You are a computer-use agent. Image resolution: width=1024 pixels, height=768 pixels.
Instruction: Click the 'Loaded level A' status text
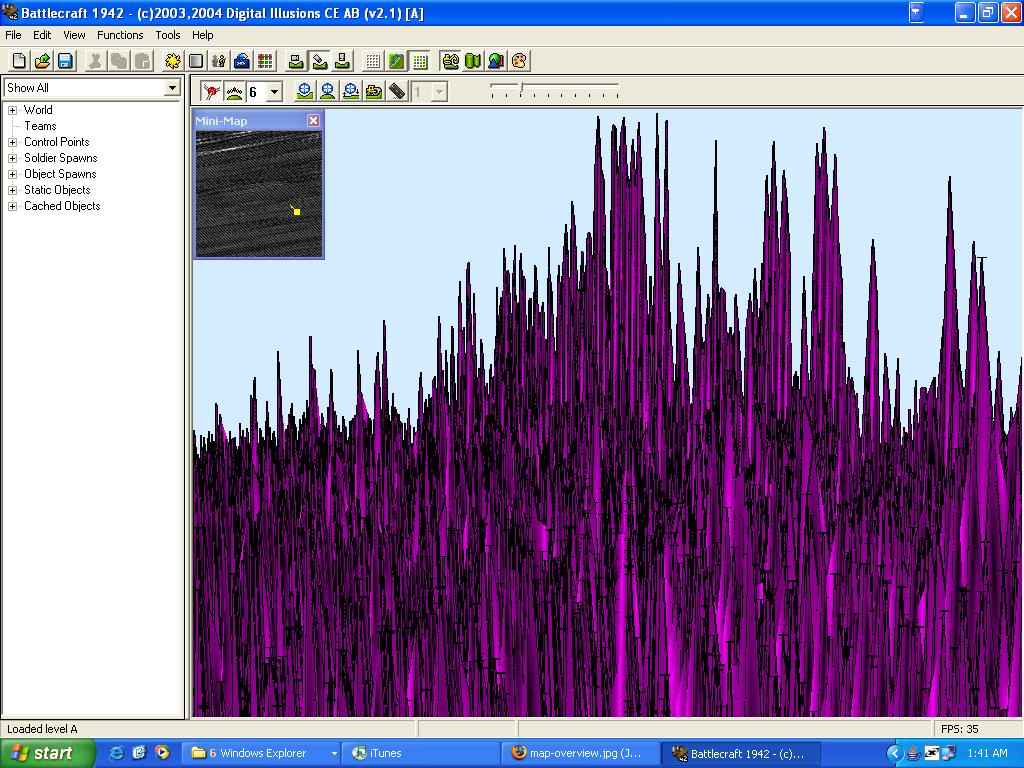(42, 729)
